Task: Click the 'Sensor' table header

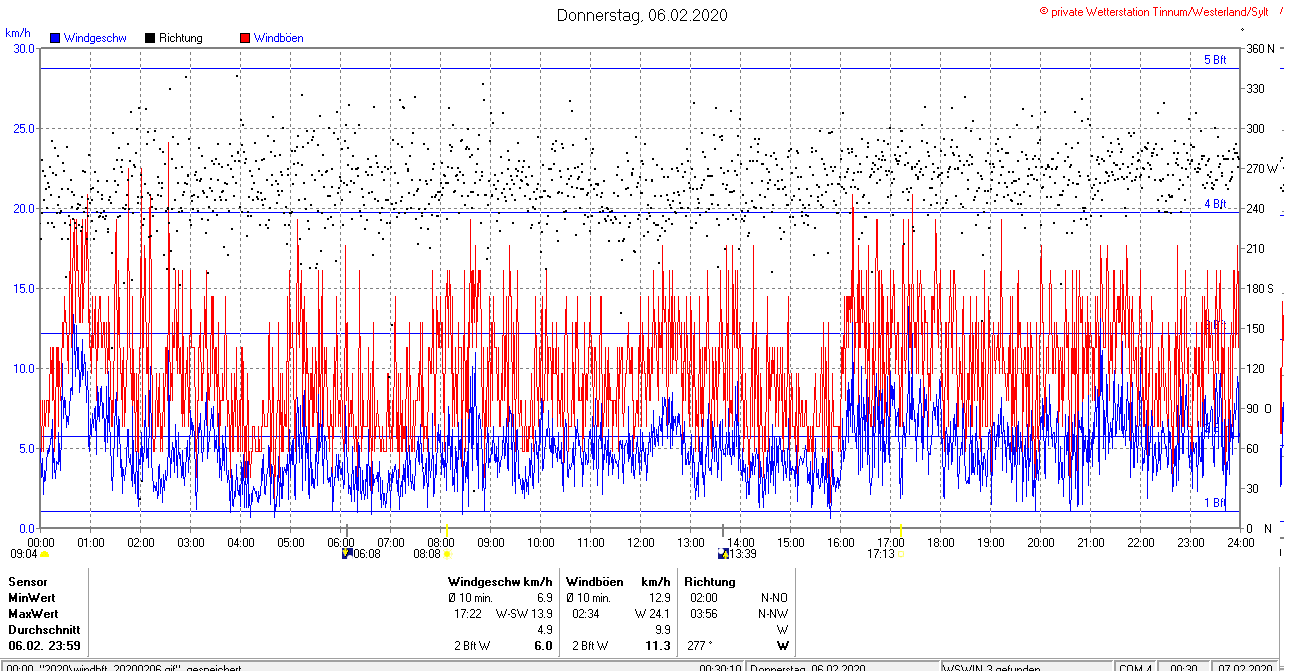Action: [x=28, y=581]
